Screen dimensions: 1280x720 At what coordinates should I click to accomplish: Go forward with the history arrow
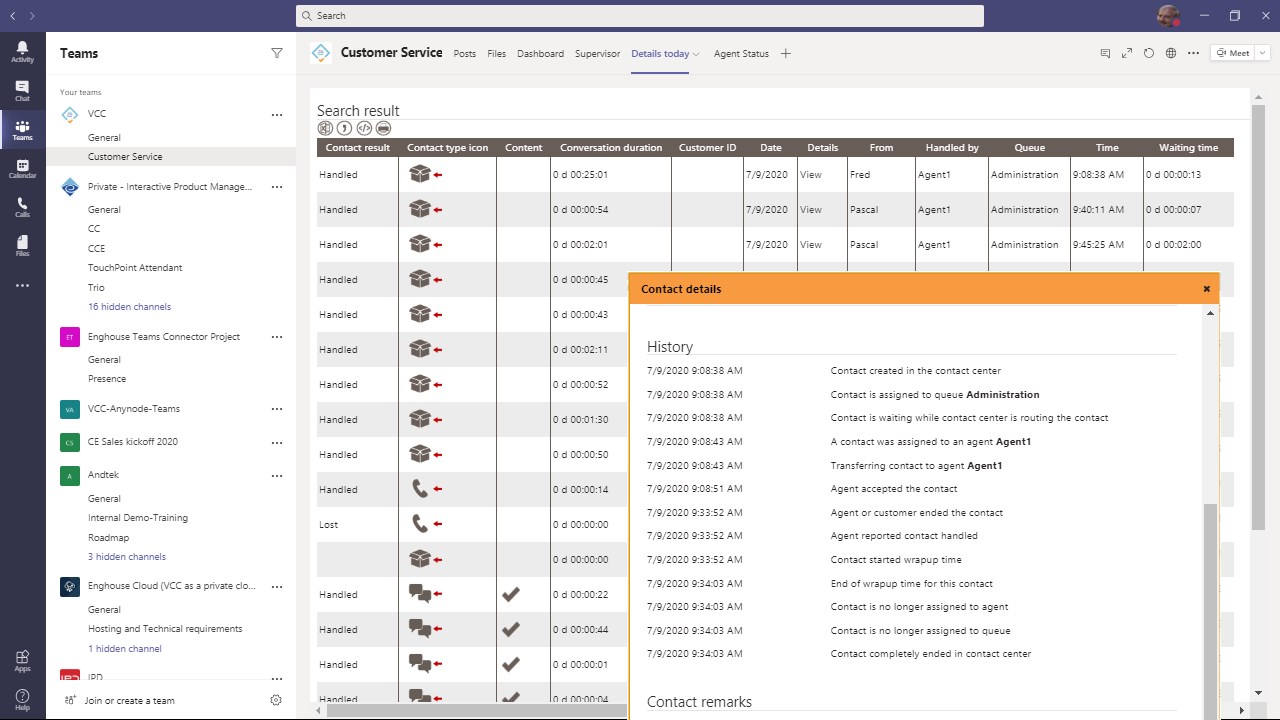tap(32, 16)
